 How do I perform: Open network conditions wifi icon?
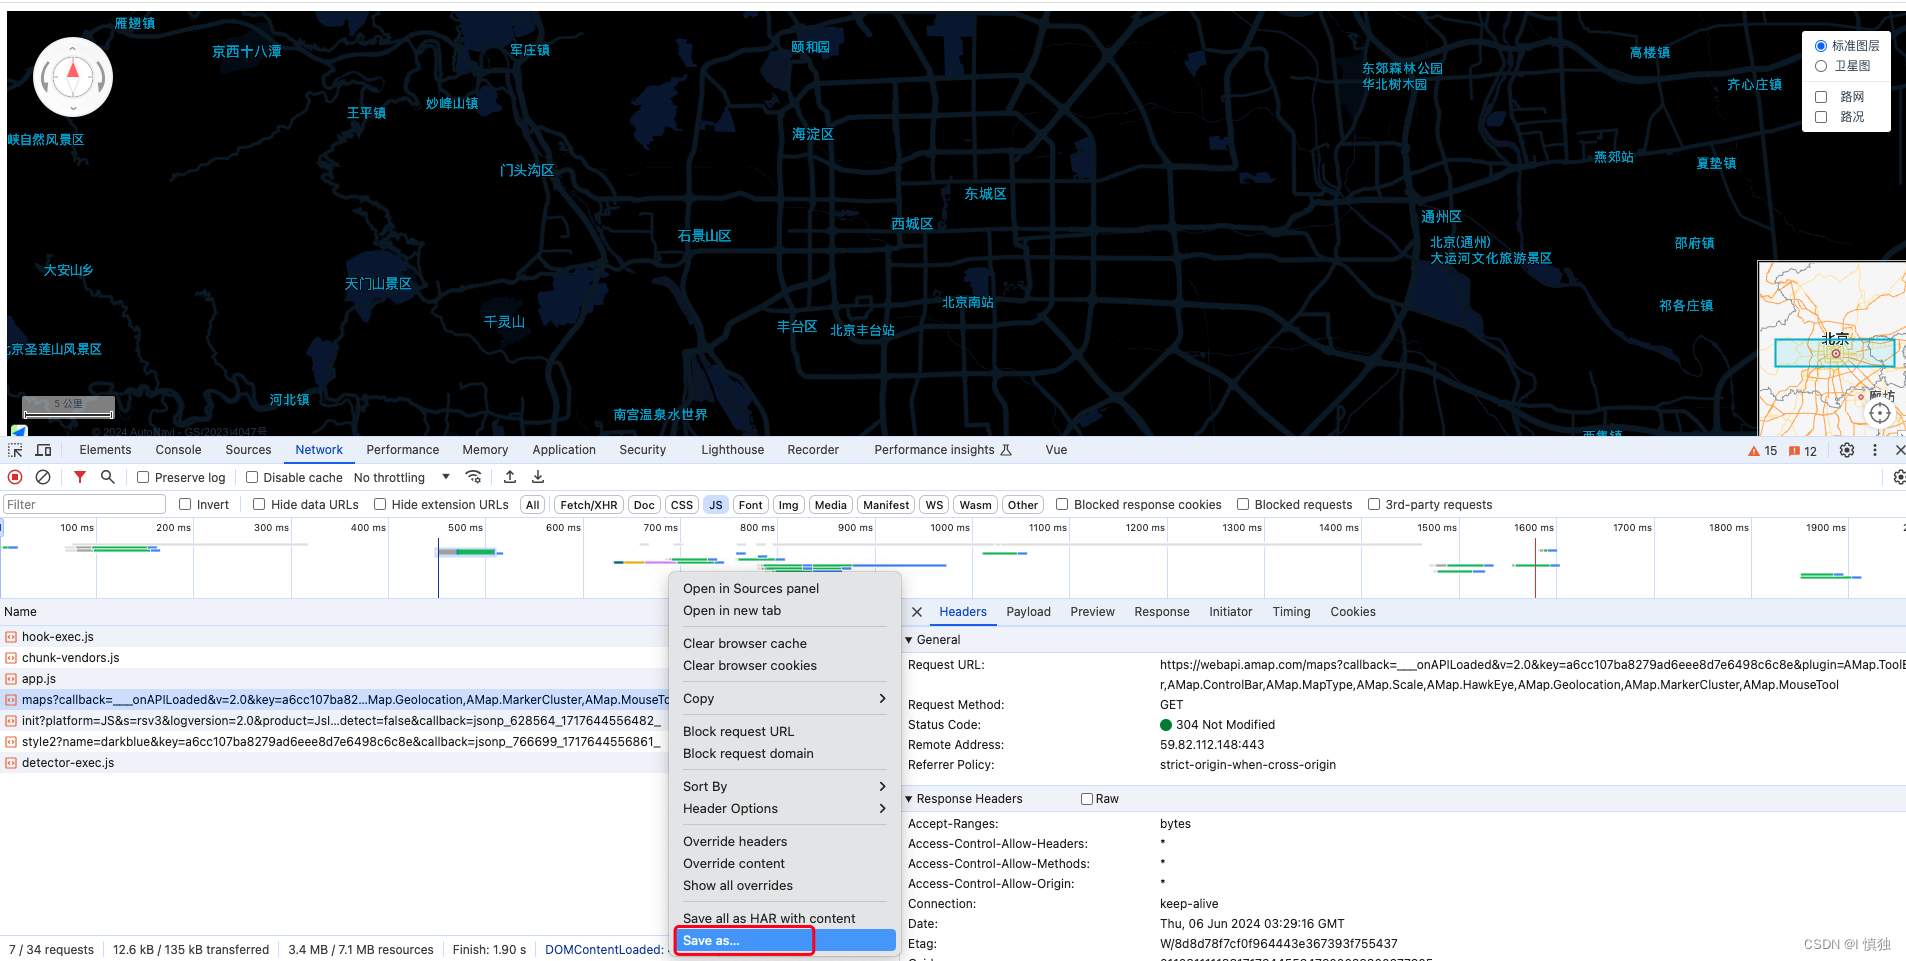(474, 477)
